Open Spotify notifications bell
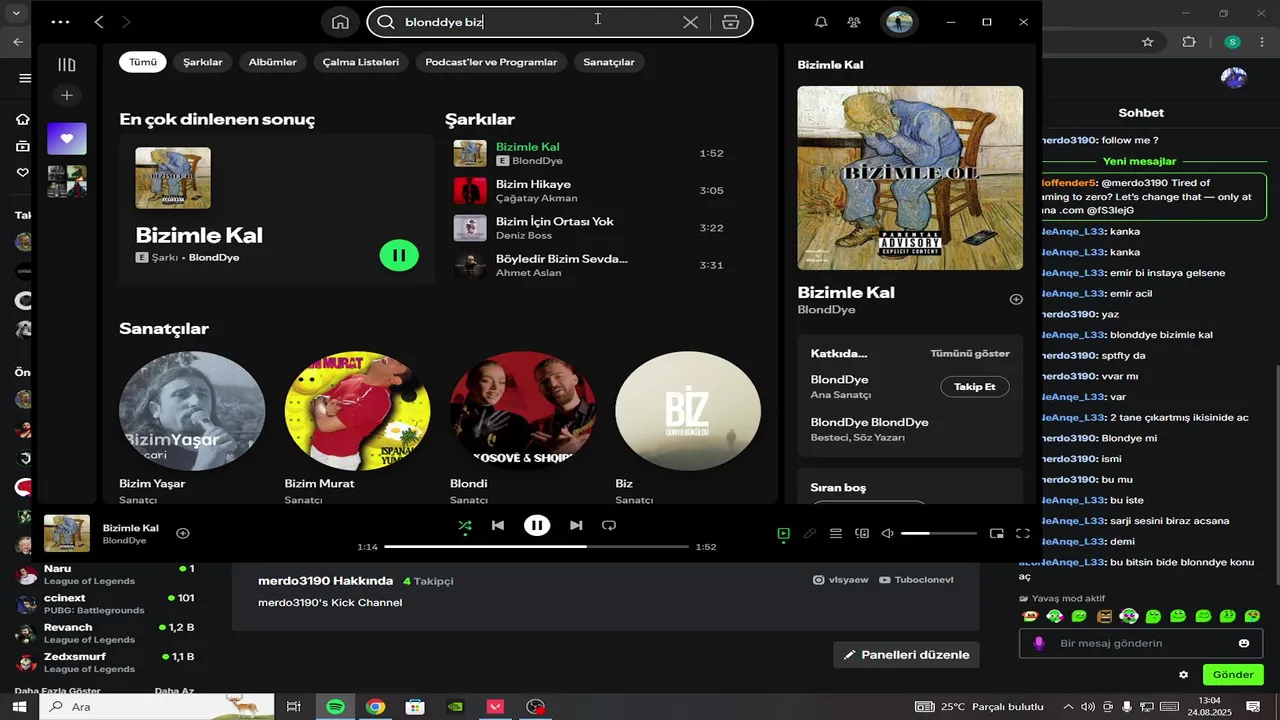The height and width of the screenshot is (720, 1280). click(821, 22)
